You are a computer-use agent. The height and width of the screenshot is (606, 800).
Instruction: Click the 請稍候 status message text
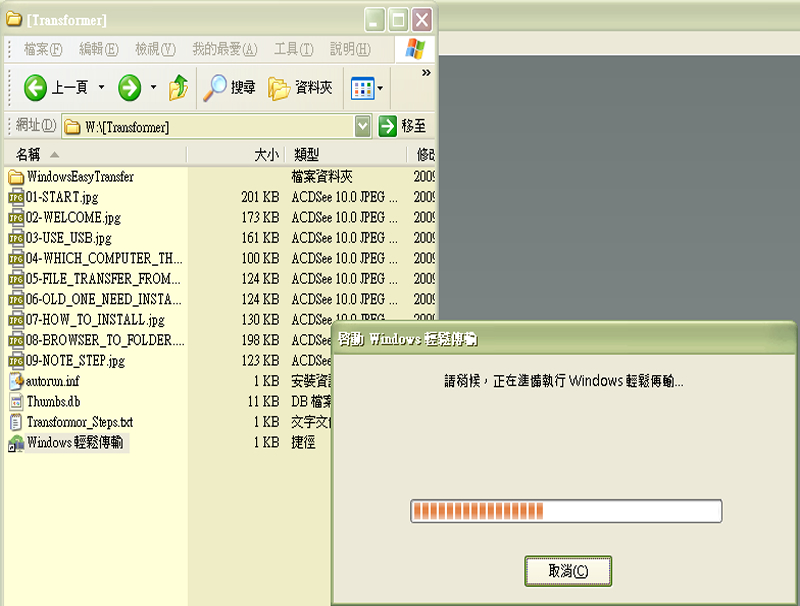tap(564, 381)
